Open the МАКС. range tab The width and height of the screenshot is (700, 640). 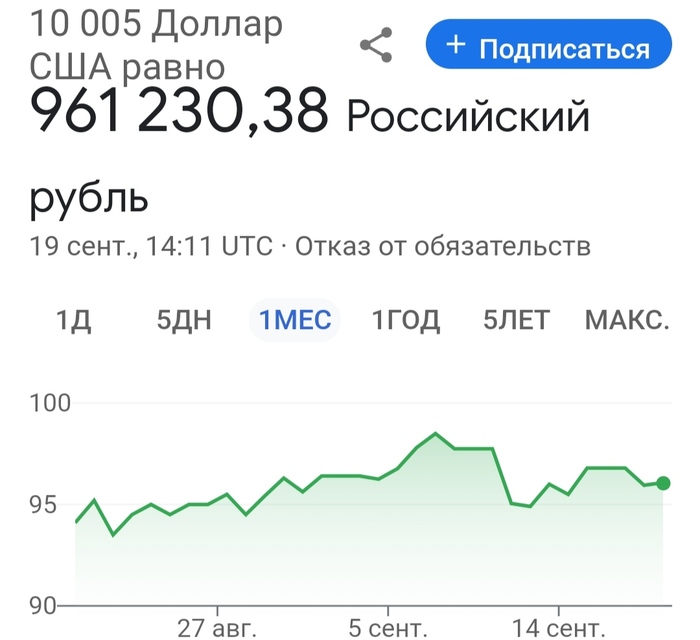pyautogui.click(x=626, y=321)
